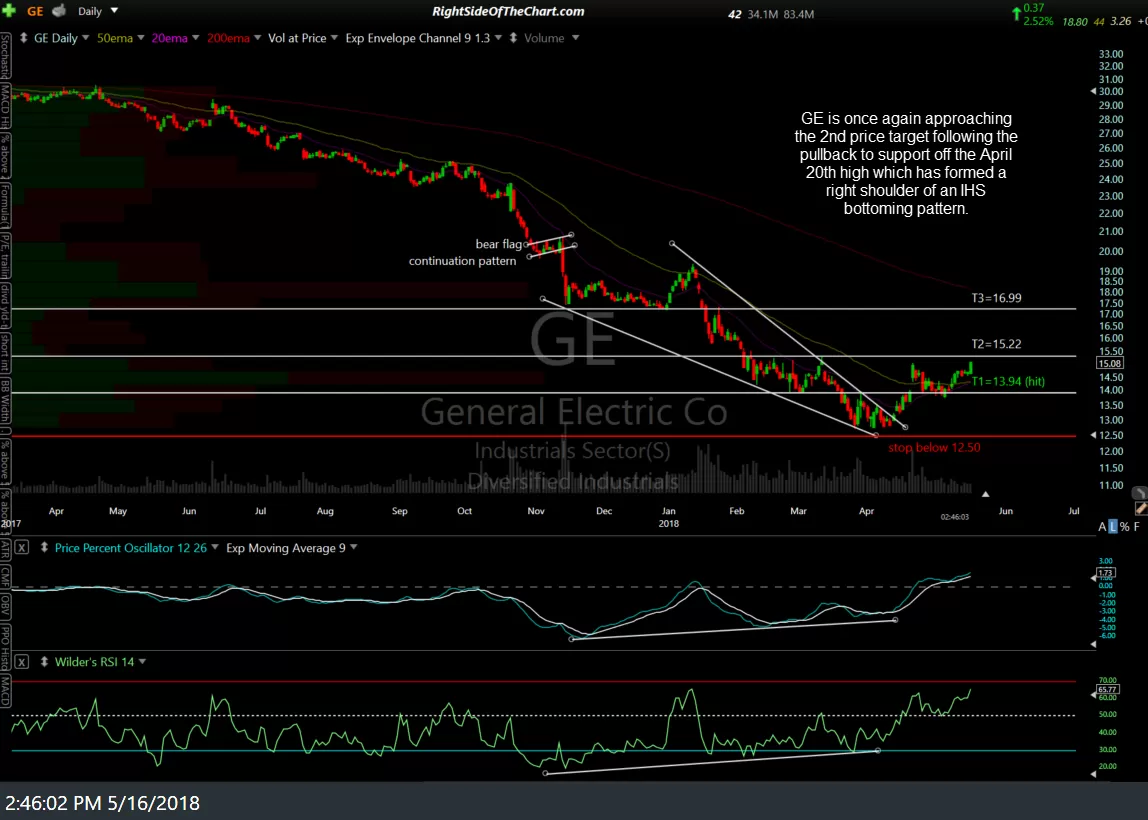Toggle arithmetic scale A button
This screenshot has width=1148, height=820.
[1103, 526]
